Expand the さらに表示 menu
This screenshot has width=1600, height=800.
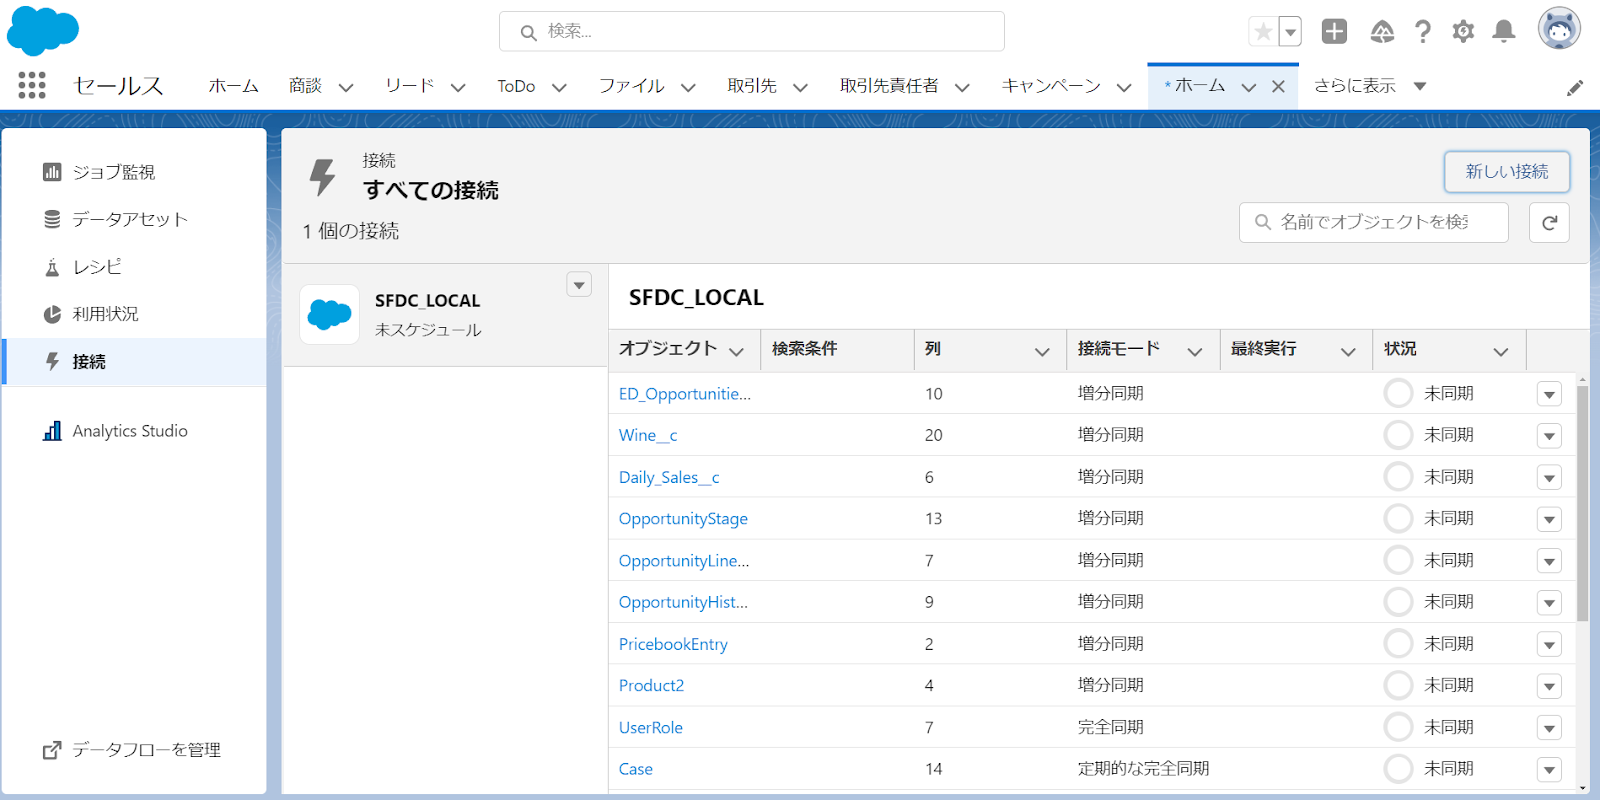[x=1369, y=86]
